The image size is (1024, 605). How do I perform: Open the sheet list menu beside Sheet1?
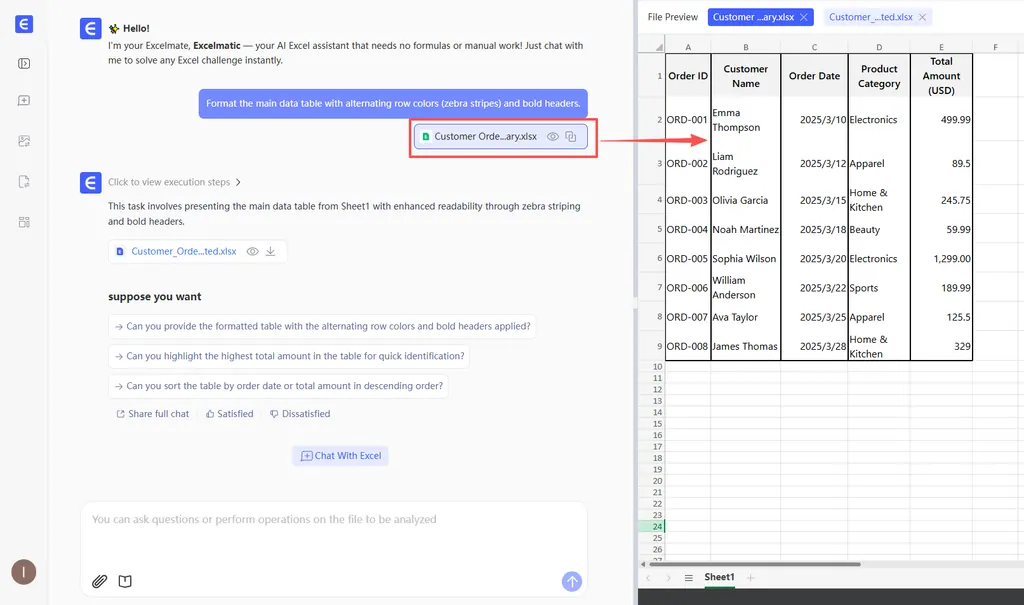coord(688,578)
